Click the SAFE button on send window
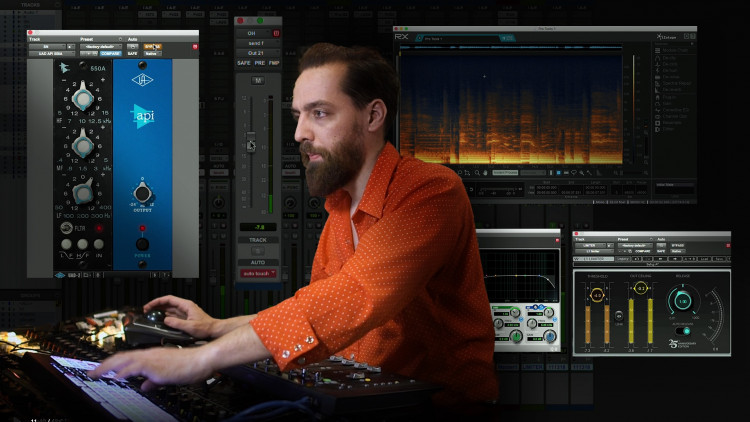The image size is (750, 422). pos(243,63)
